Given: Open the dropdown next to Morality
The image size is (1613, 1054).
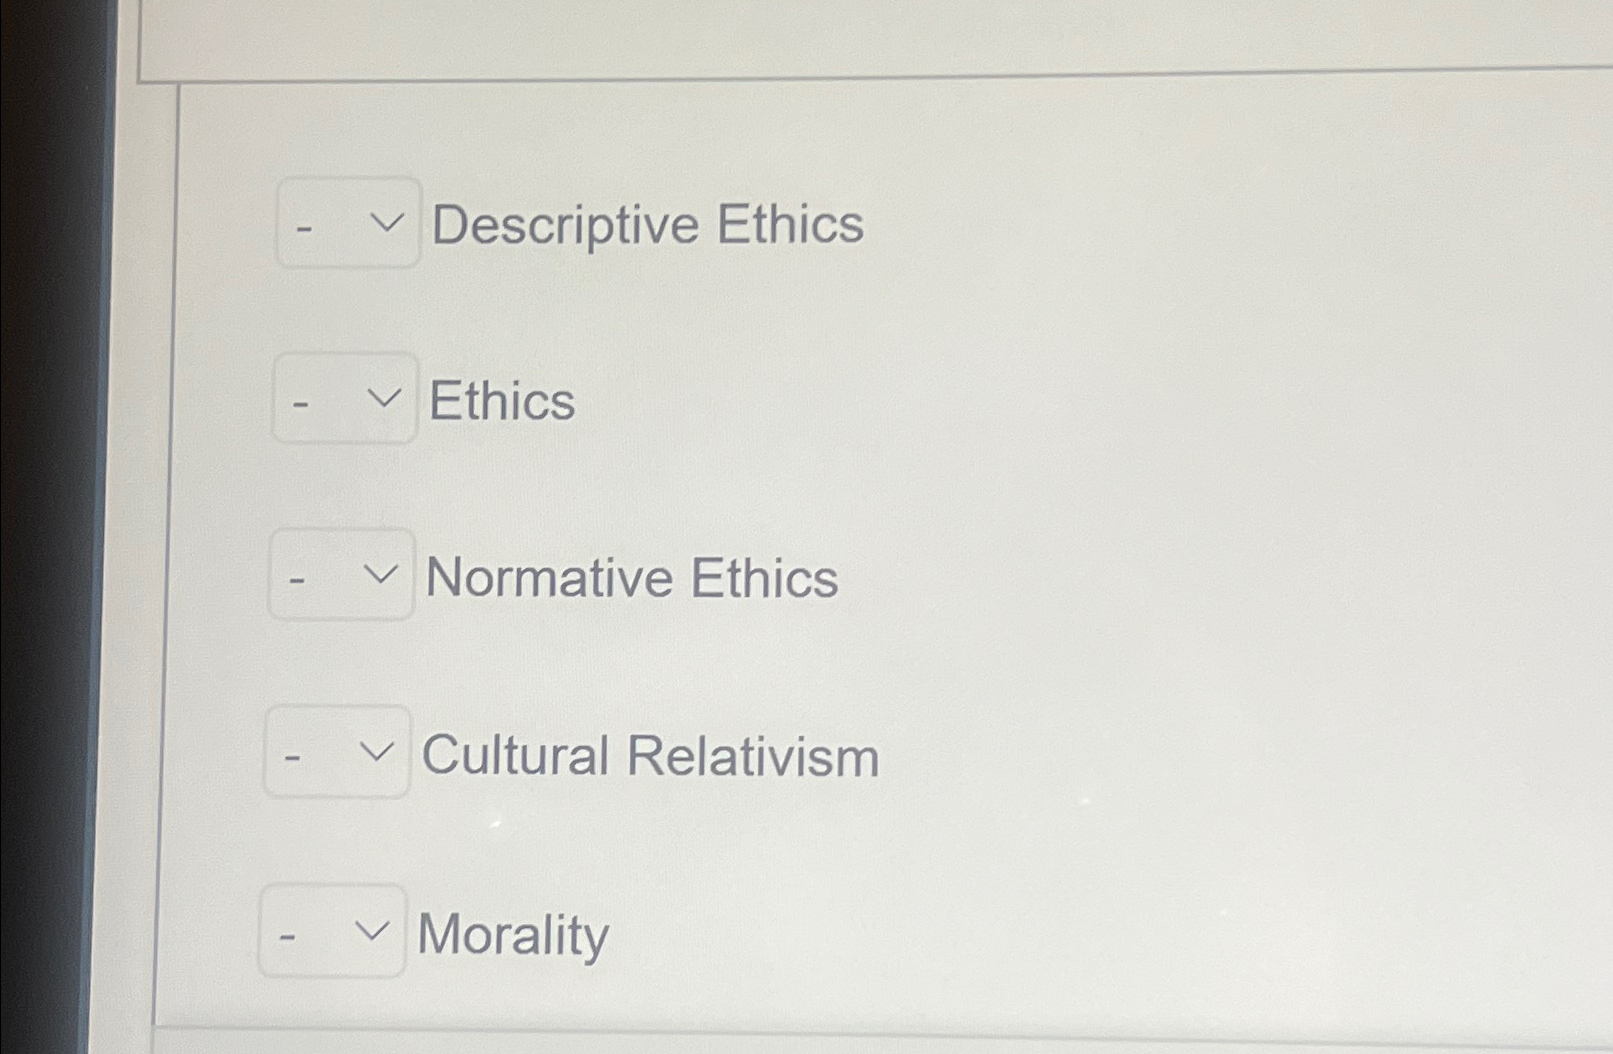Looking at the screenshot, I should [x=331, y=934].
